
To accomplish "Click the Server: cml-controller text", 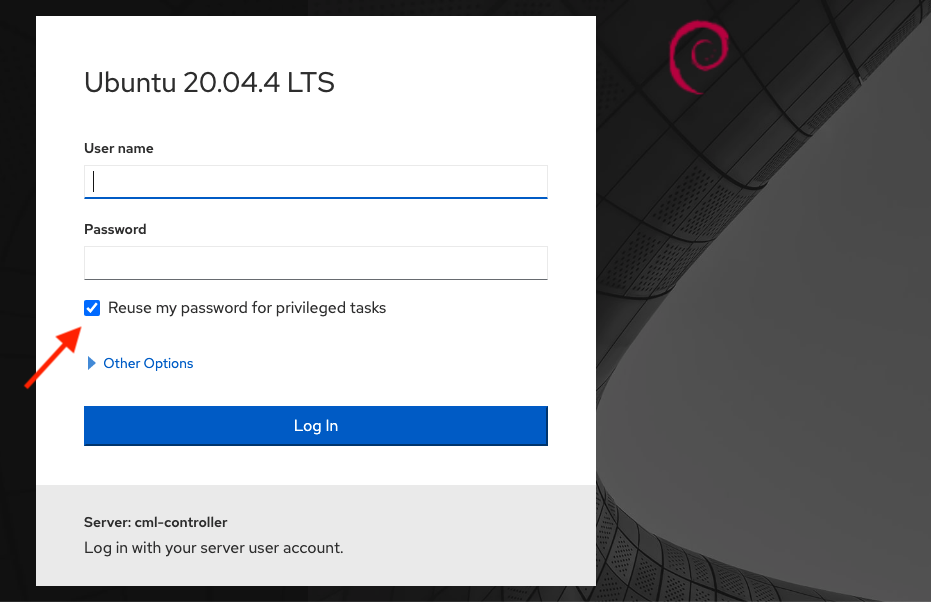I will [155, 522].
